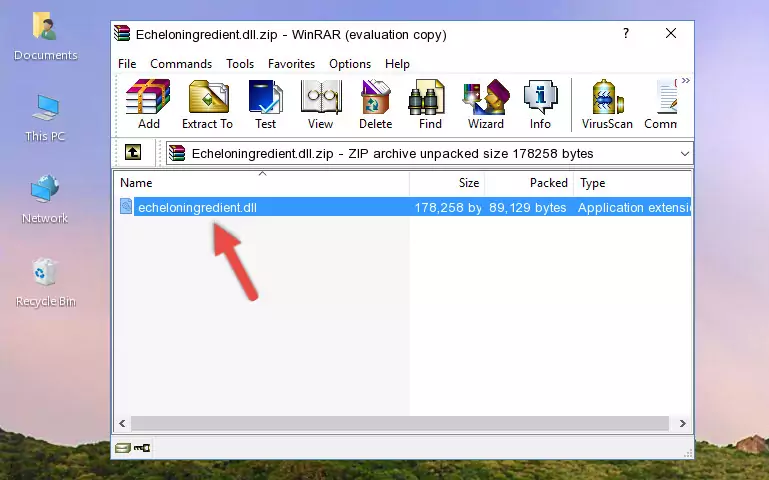This screenshot has width=769, height=480.
Task: Click the 89,129 bytes packed value
Action: 527,207
